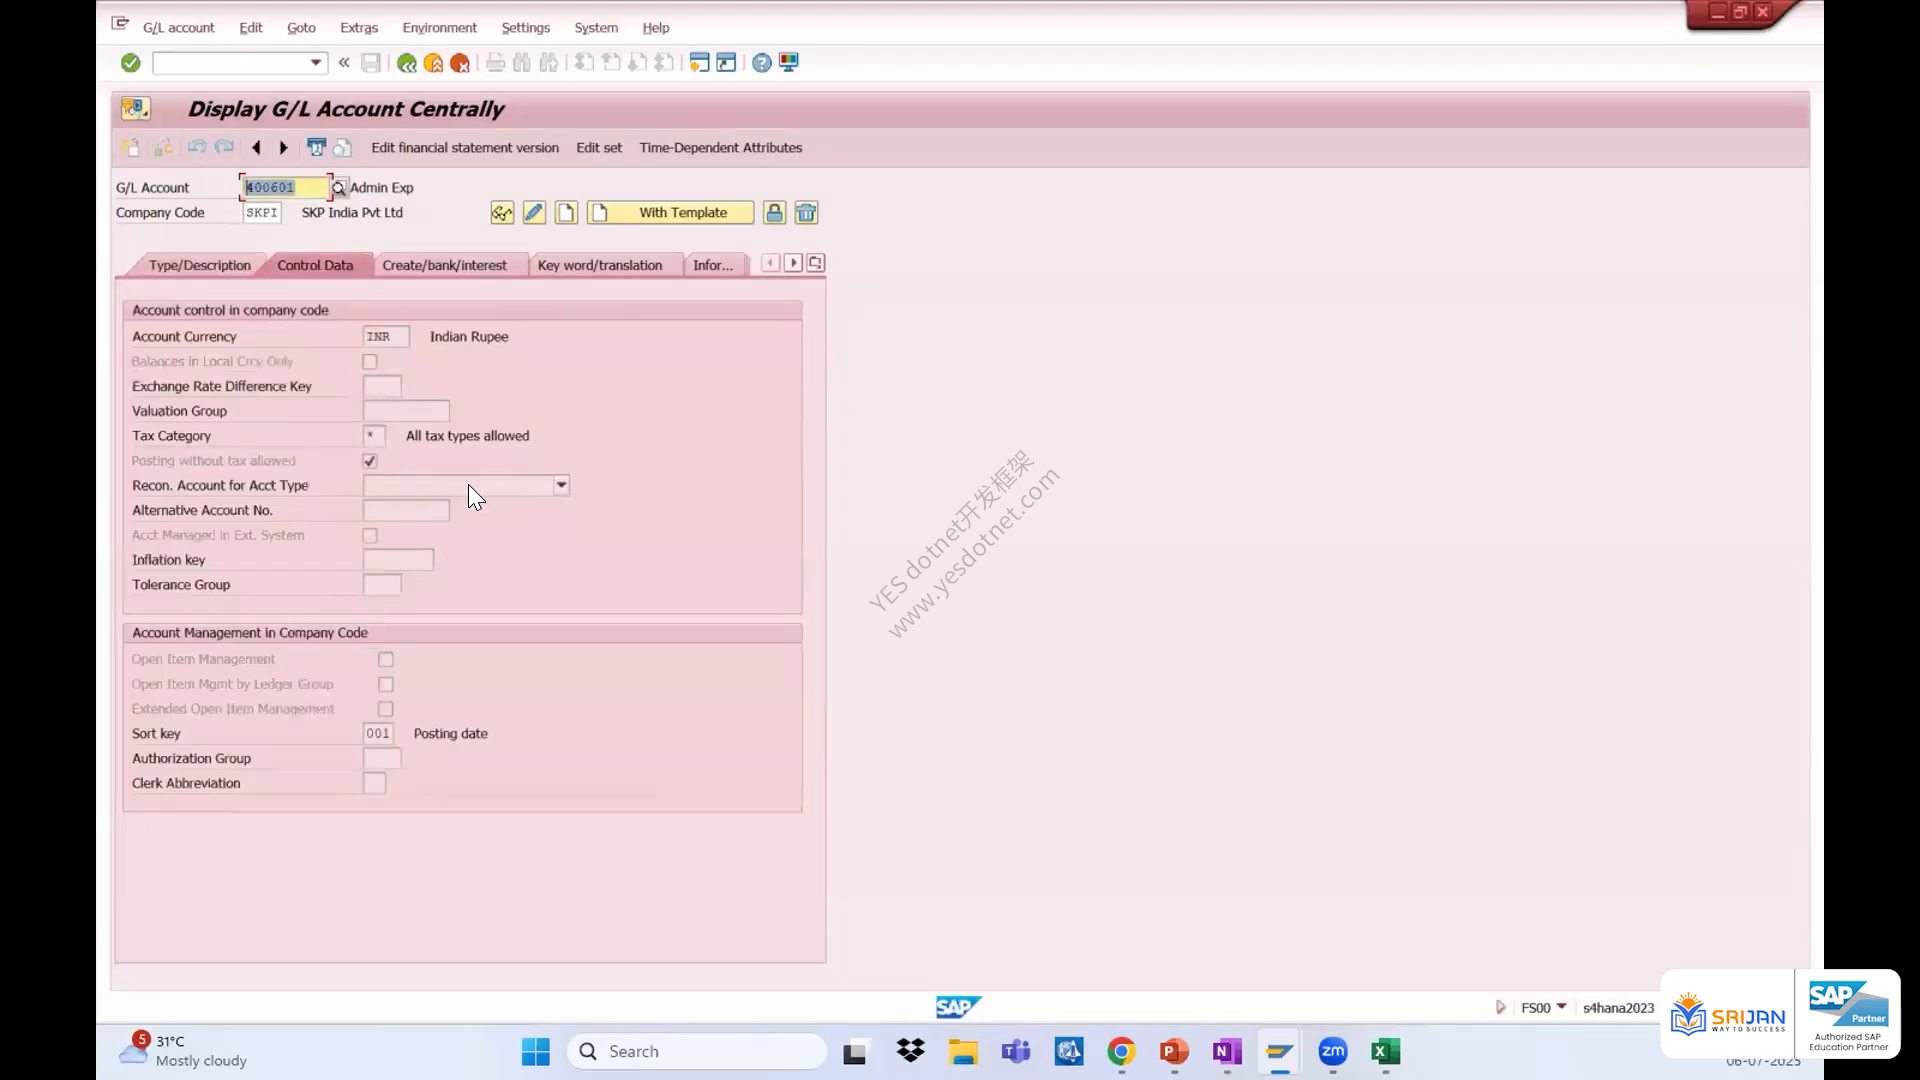Open Windows Start button on taskbar
The width and height of the screenshot is (1920, 1080).
pyautogui.click(x=536, y=1052)
